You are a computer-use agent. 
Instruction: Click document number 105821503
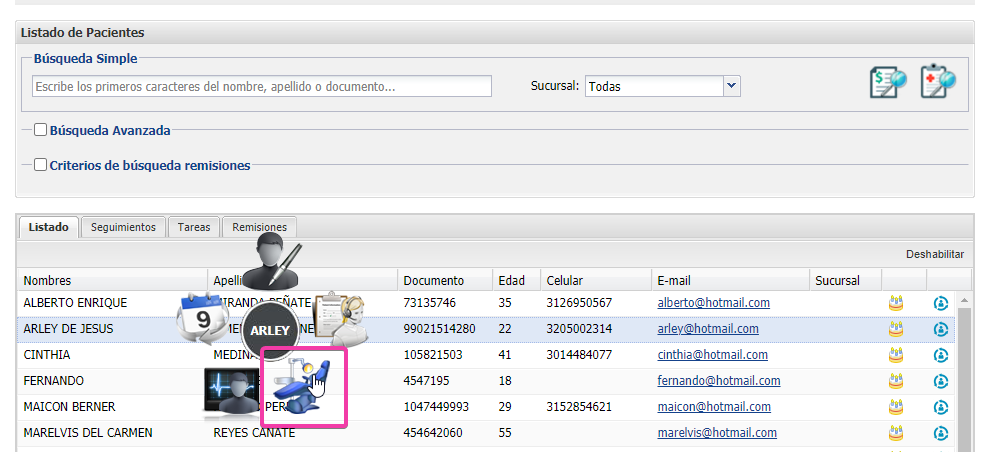[433, 355]
